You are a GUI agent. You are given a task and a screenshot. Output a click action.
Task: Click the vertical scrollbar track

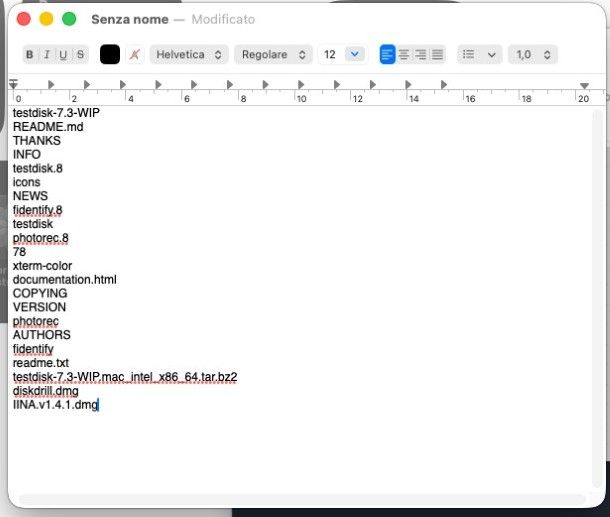point(597,299)
